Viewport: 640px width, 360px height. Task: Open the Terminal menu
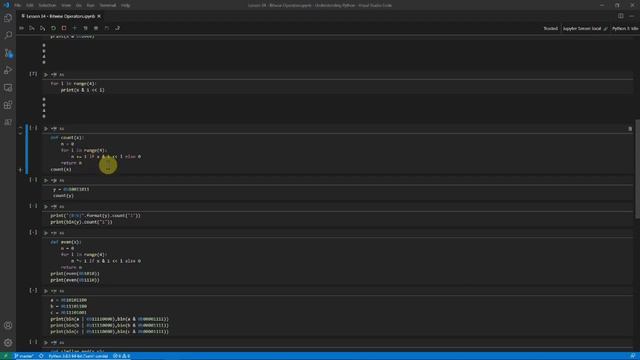point(108,5)
